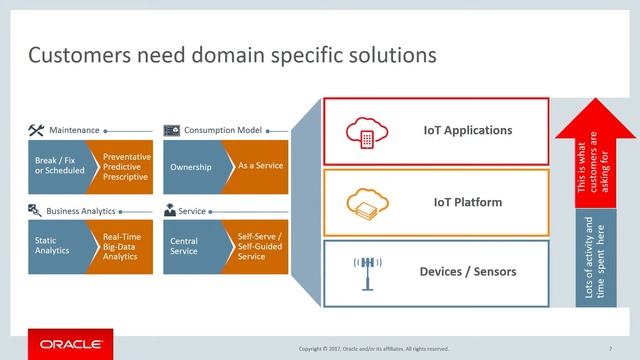The width and height of the screenshot is (640, 360).
Task: Click the IoT Applications cloud device icon
Action: click(x=367, y=133)
